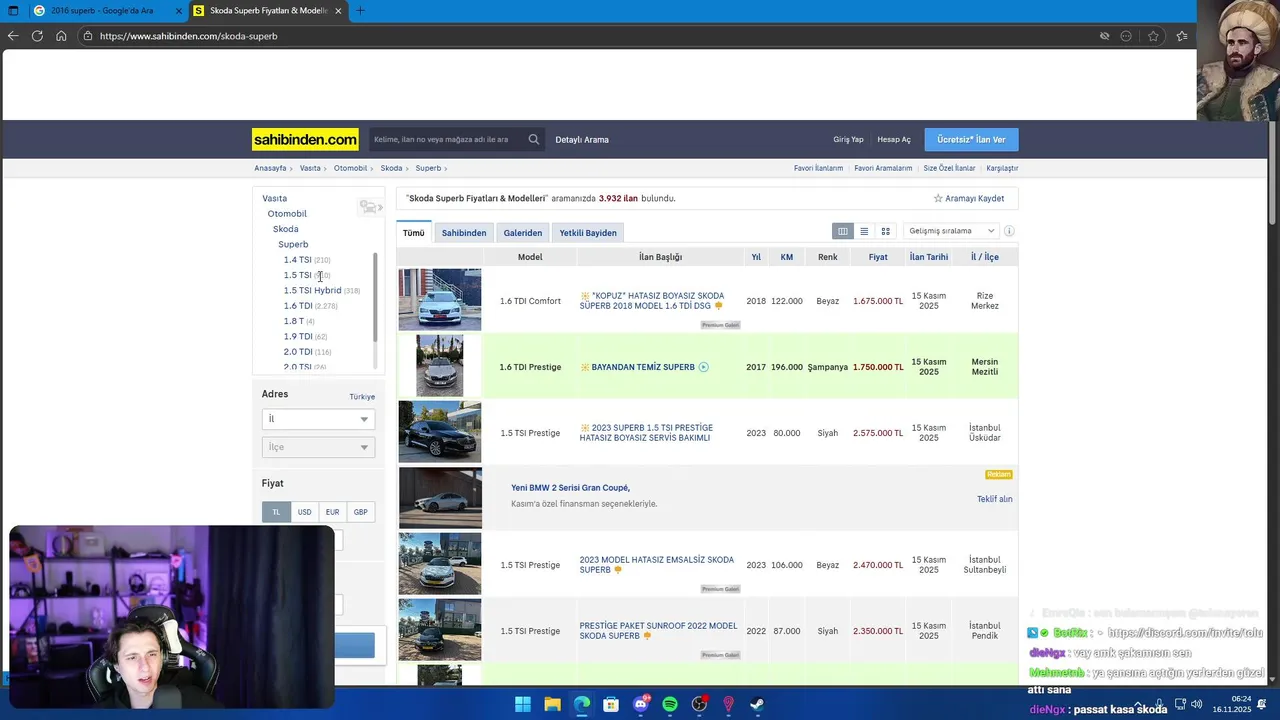Image resolution: width=1280 pixels, height=720 pixels.
Task: Select the Tümü tab
Action: coord(414,233)
